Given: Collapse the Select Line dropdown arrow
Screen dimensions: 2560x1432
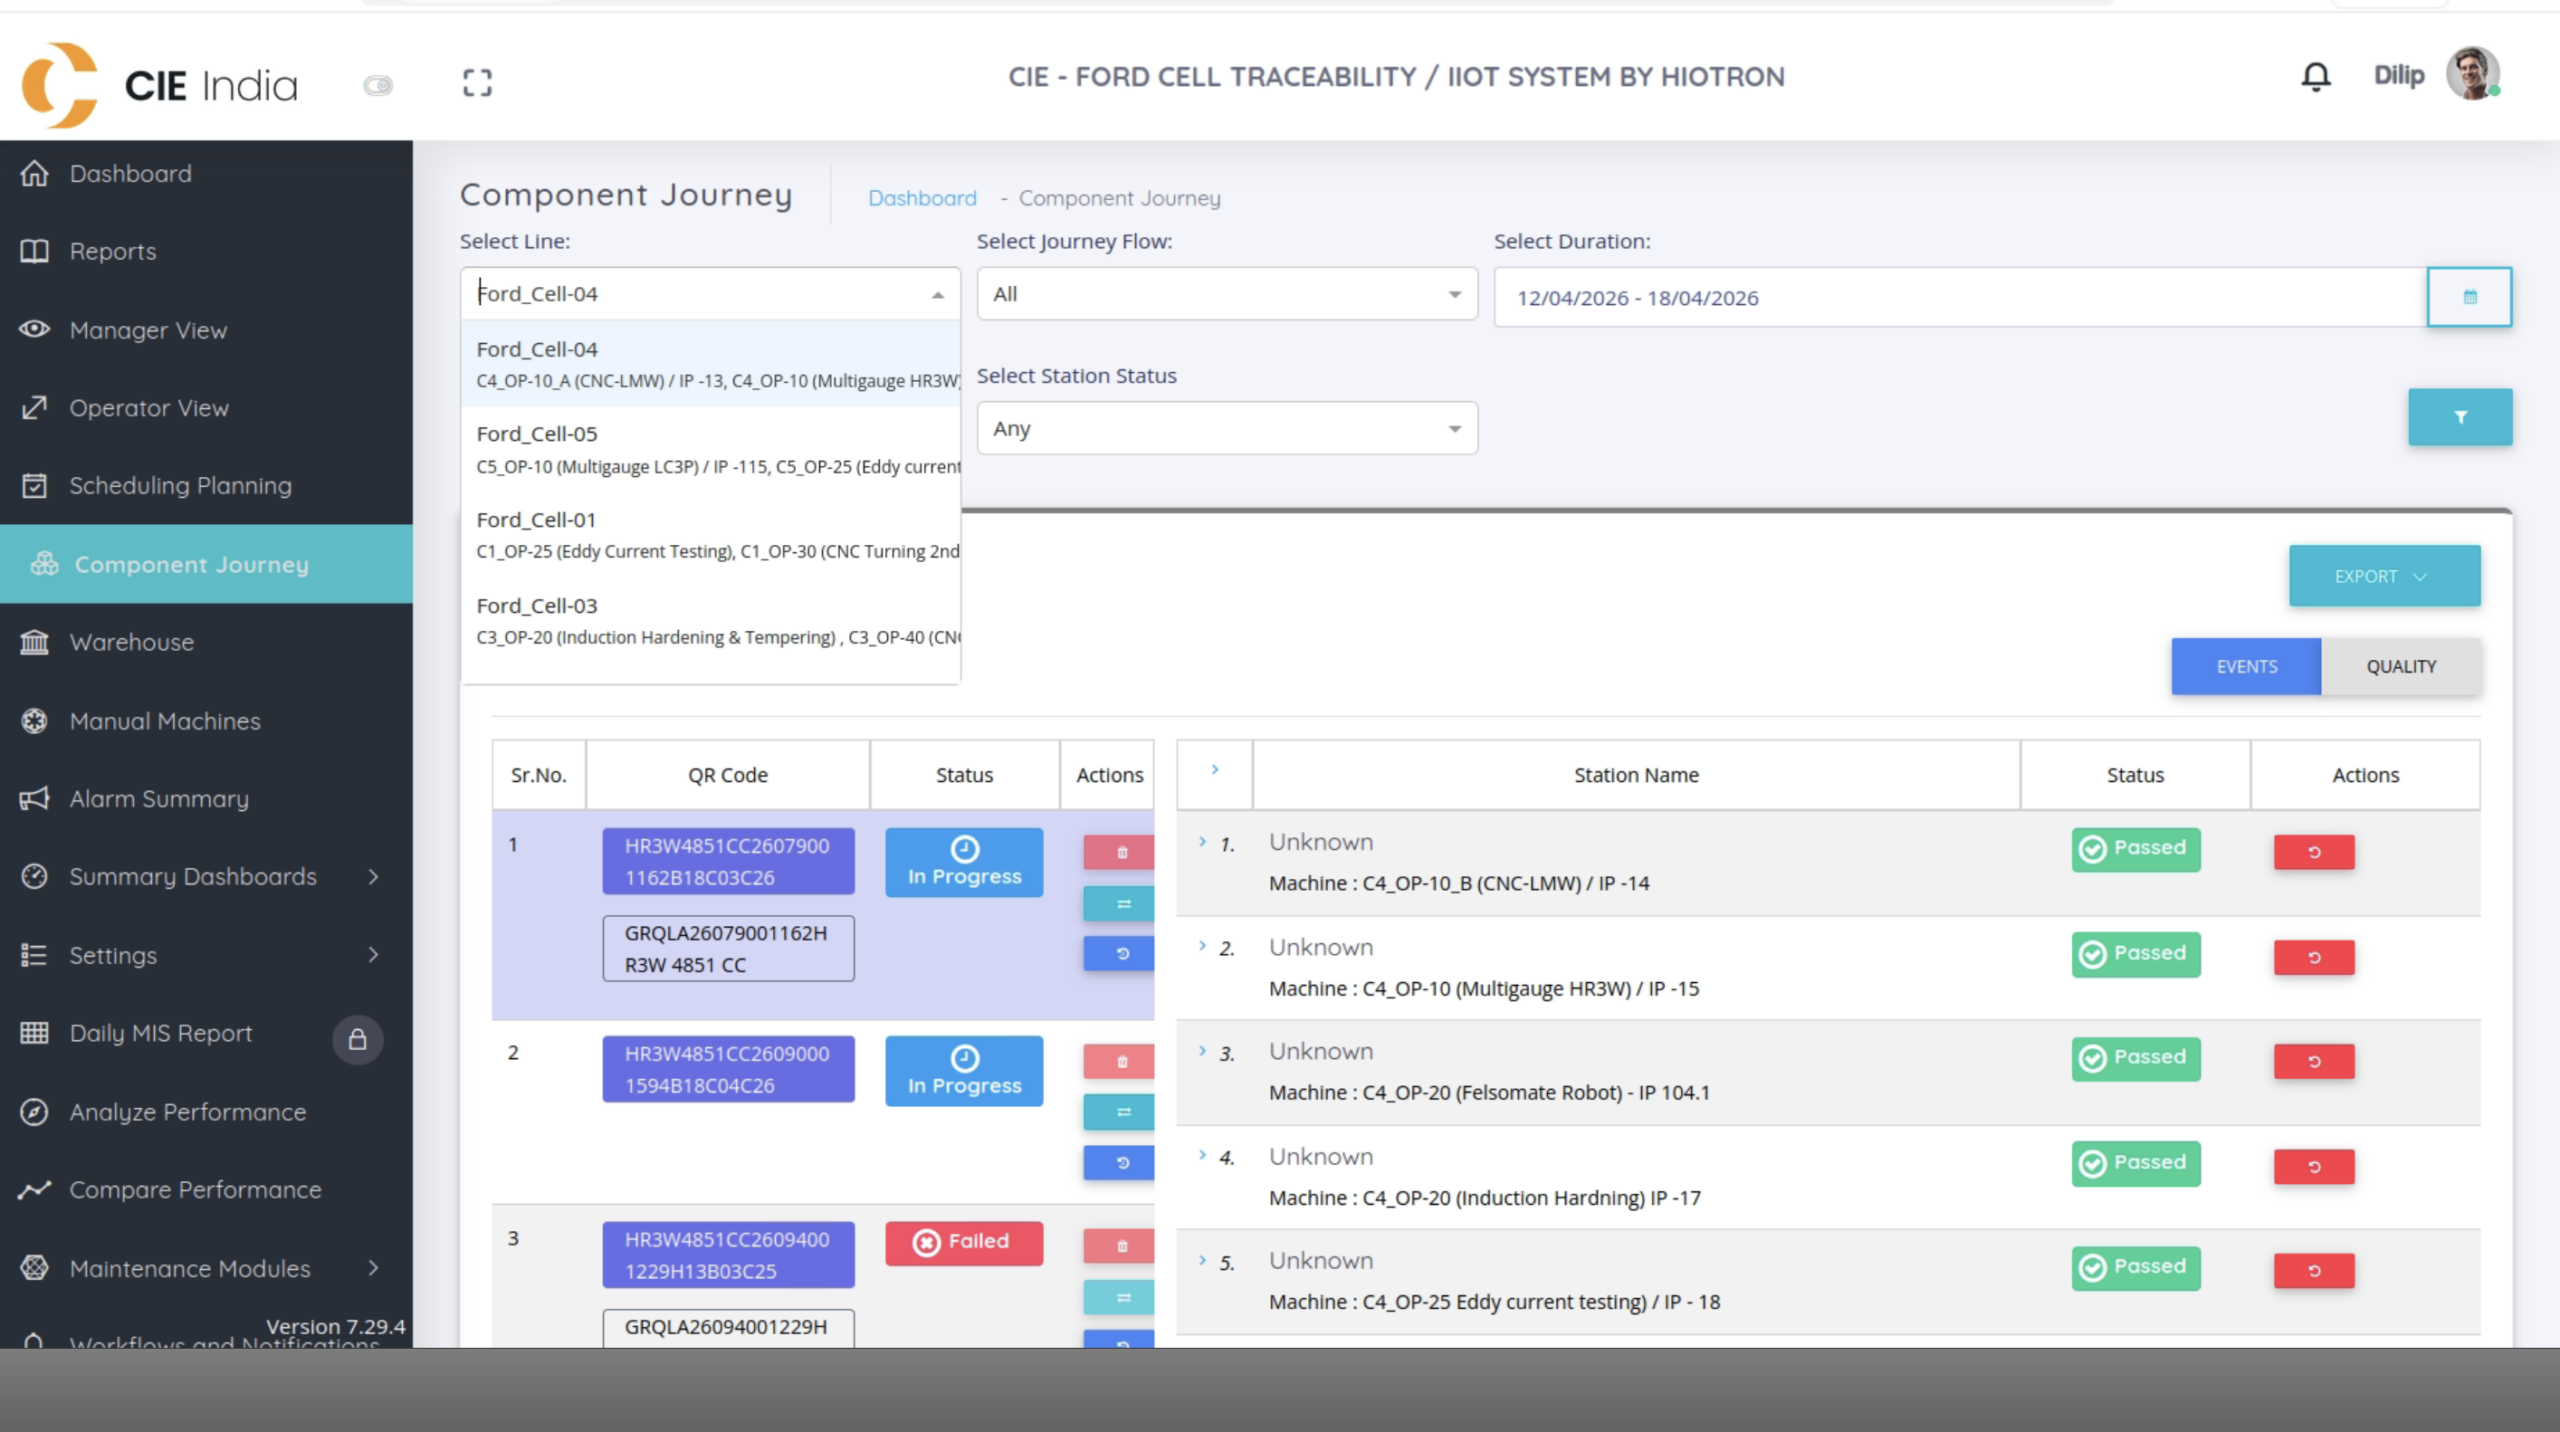Looking at the screenshot, I should 937,294.
